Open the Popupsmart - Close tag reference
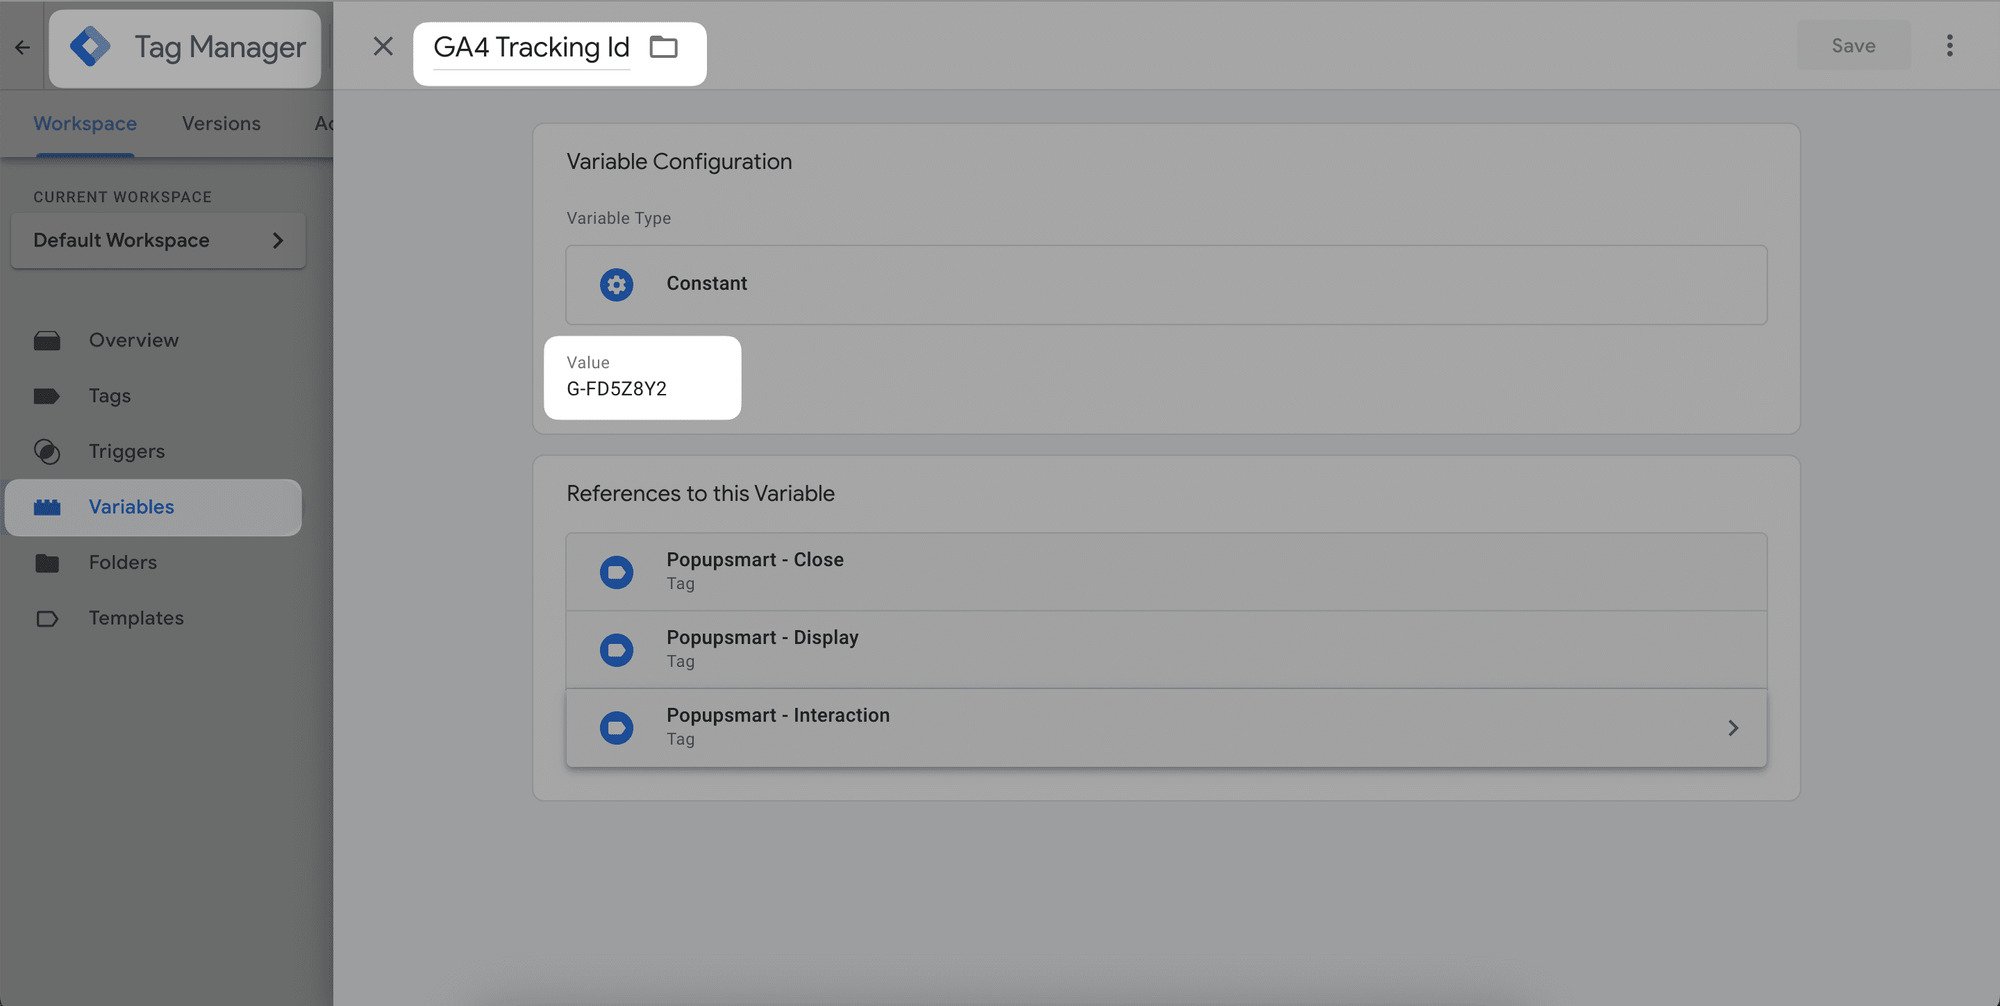 (1166, 572)
